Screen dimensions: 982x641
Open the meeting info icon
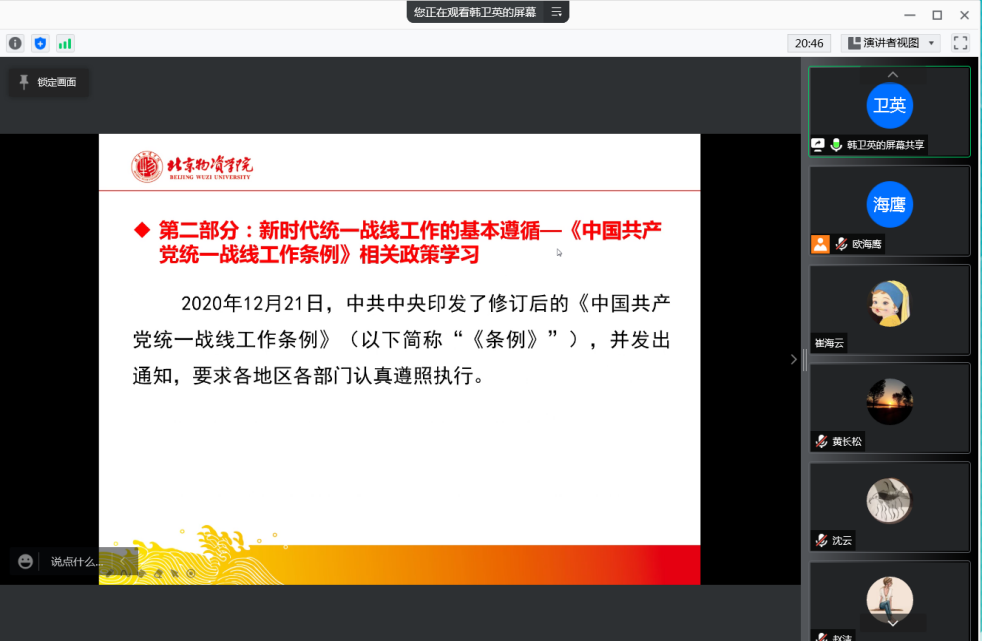pyautogui.click(x=15, y=43)
